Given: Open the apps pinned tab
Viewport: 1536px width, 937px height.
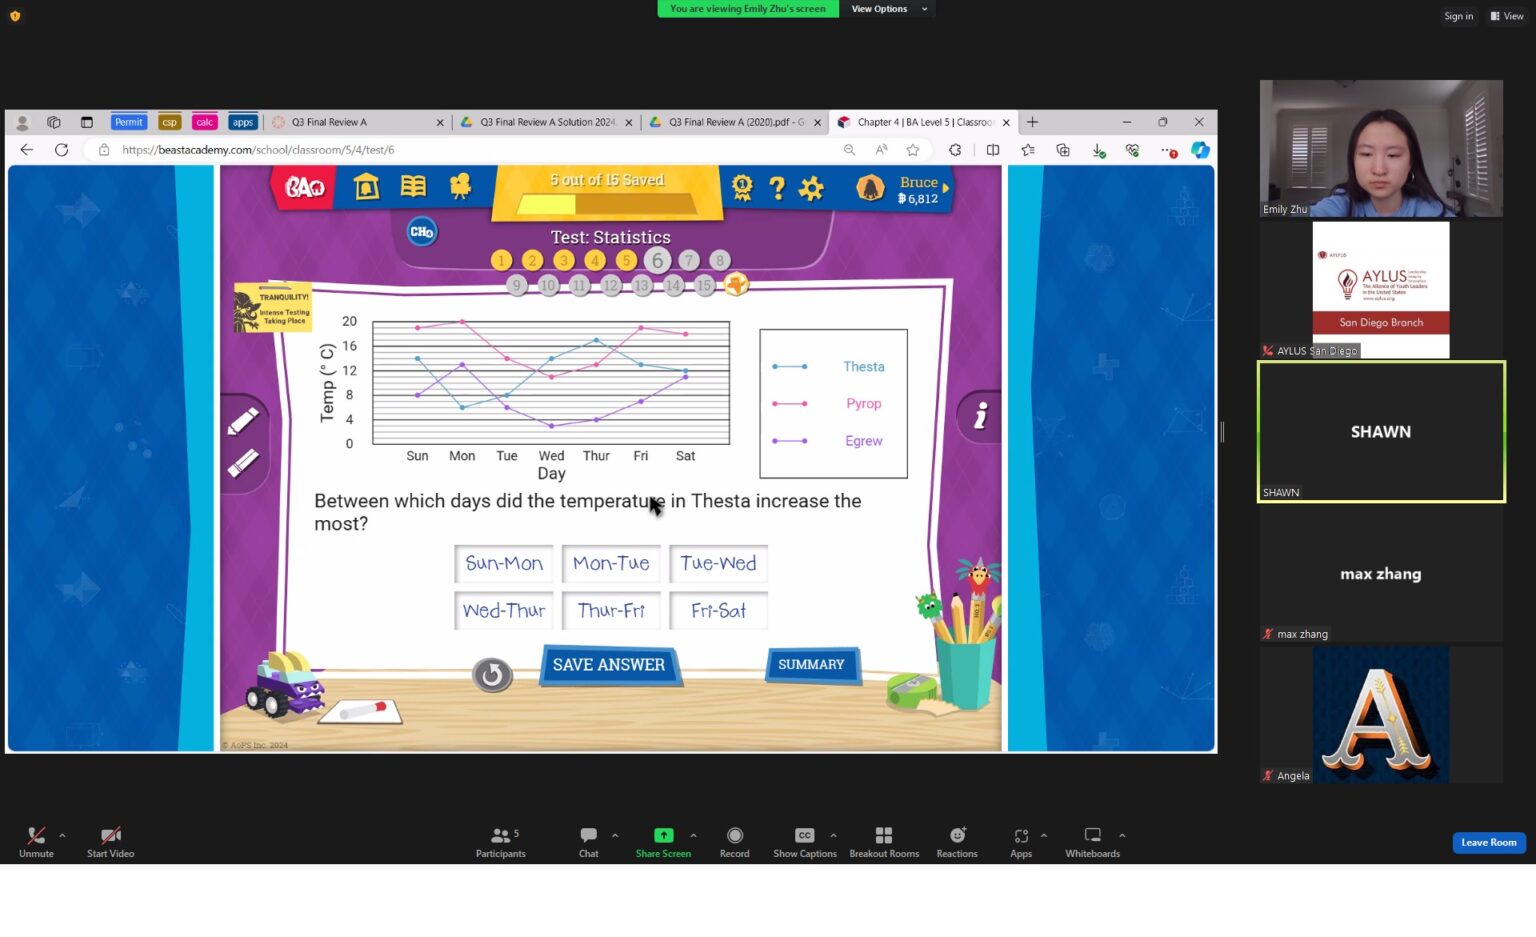Looking at the screenshot, I should [243, 122].
